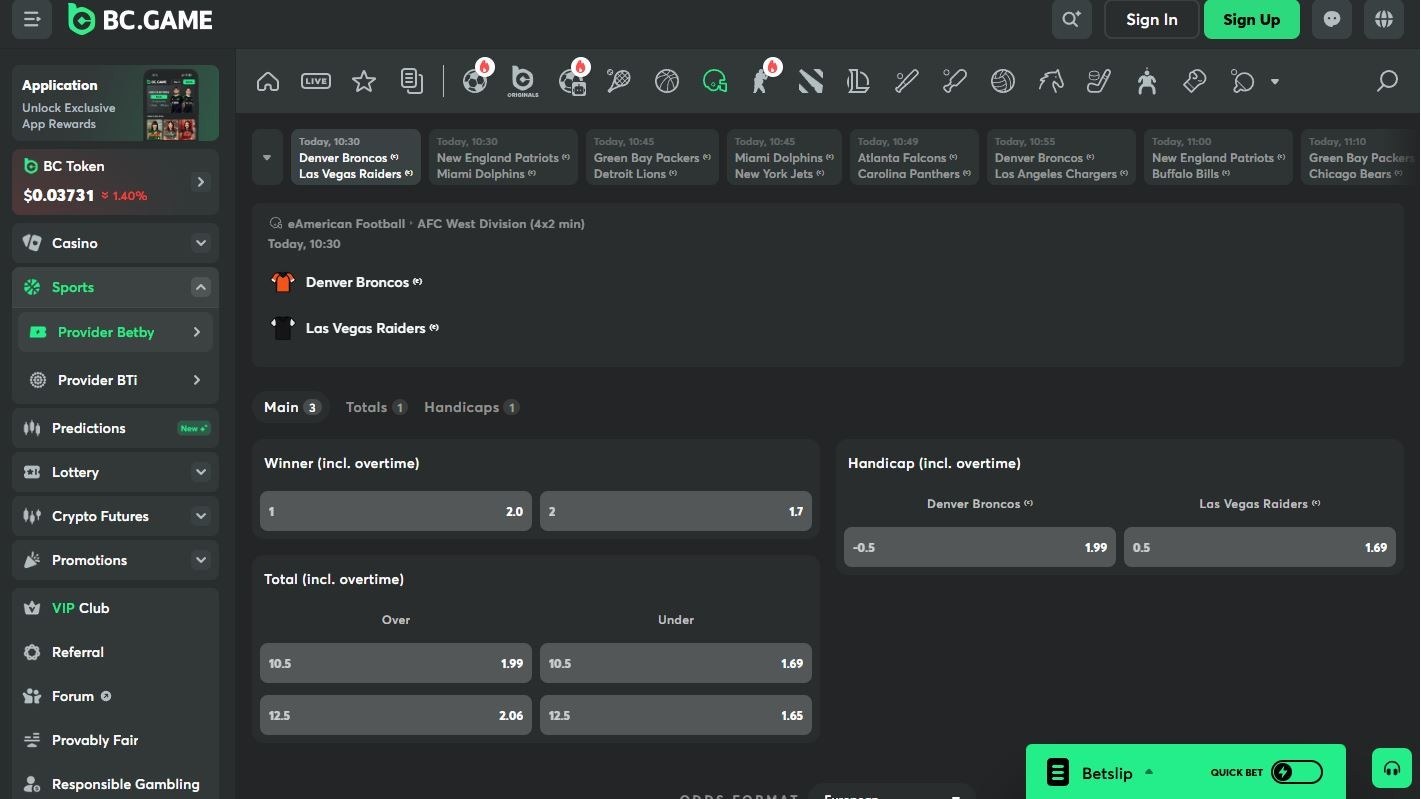Open my bets document icon
1421x799 pixels.
tap(412, 81)
